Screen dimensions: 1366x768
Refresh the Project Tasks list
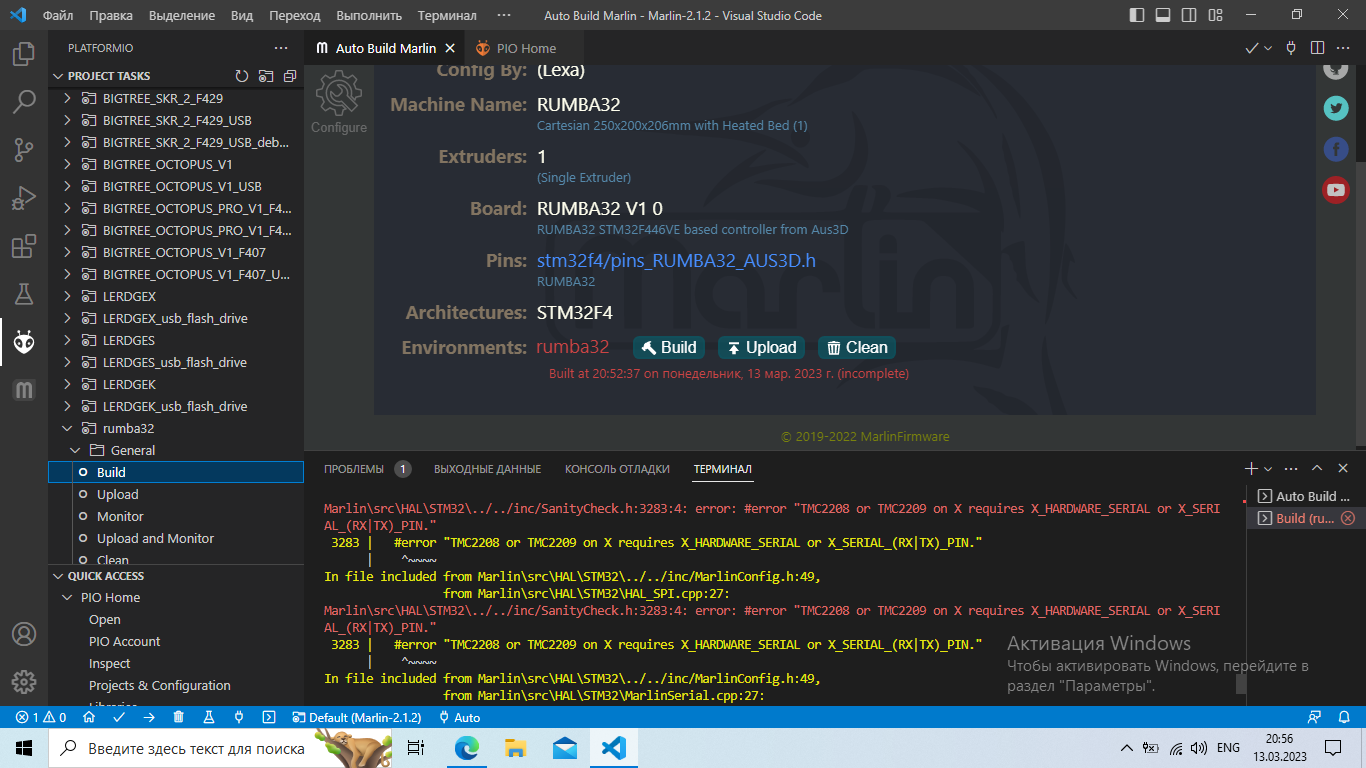tap(241, 76)
